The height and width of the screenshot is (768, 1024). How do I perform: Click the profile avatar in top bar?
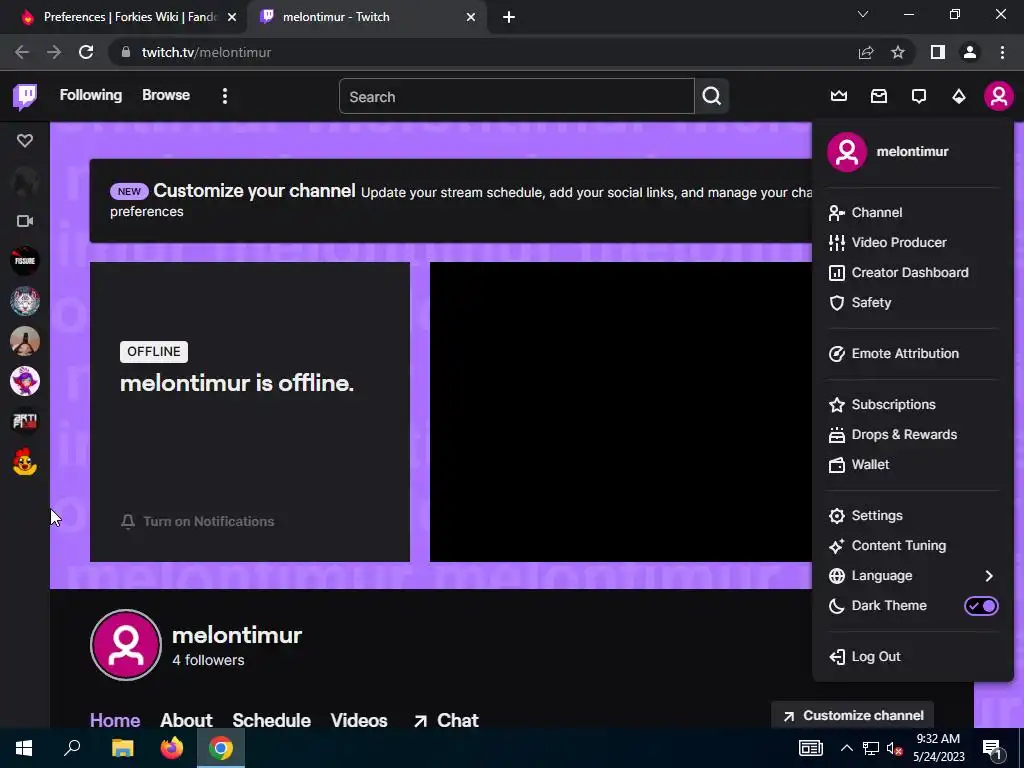998,96
